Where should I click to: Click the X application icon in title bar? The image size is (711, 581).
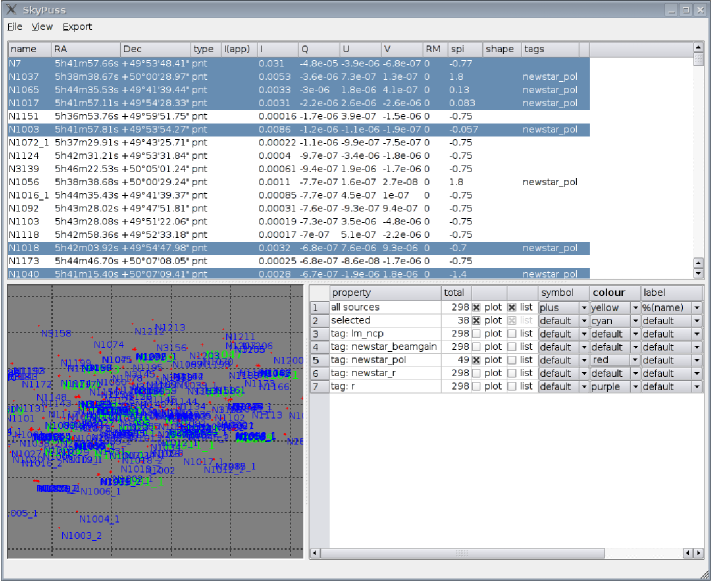click(10, 10)
